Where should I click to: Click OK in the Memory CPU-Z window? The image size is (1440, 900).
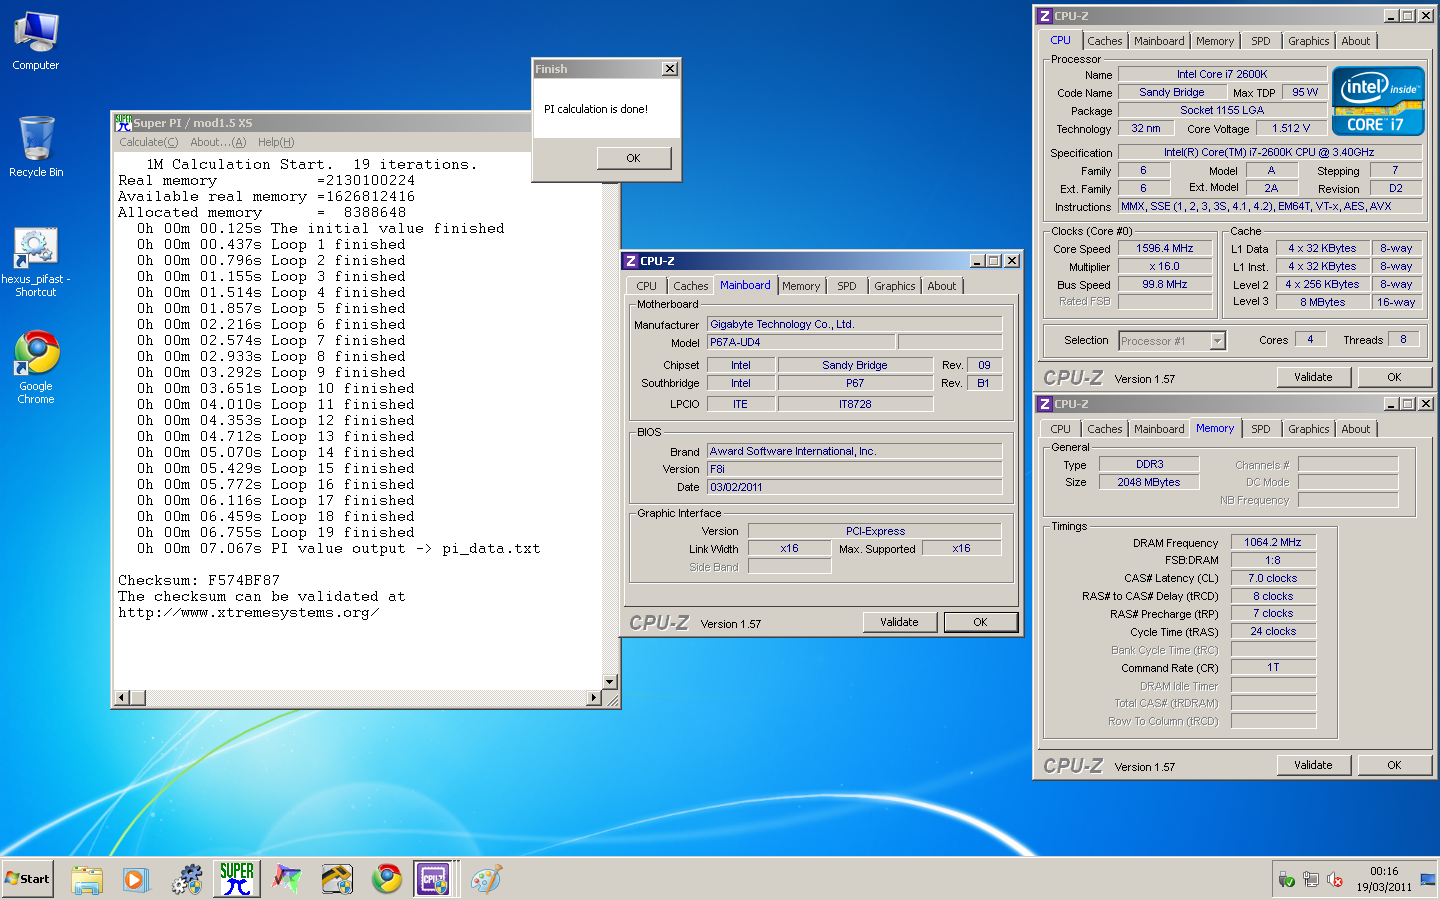tap(1394, 765)
